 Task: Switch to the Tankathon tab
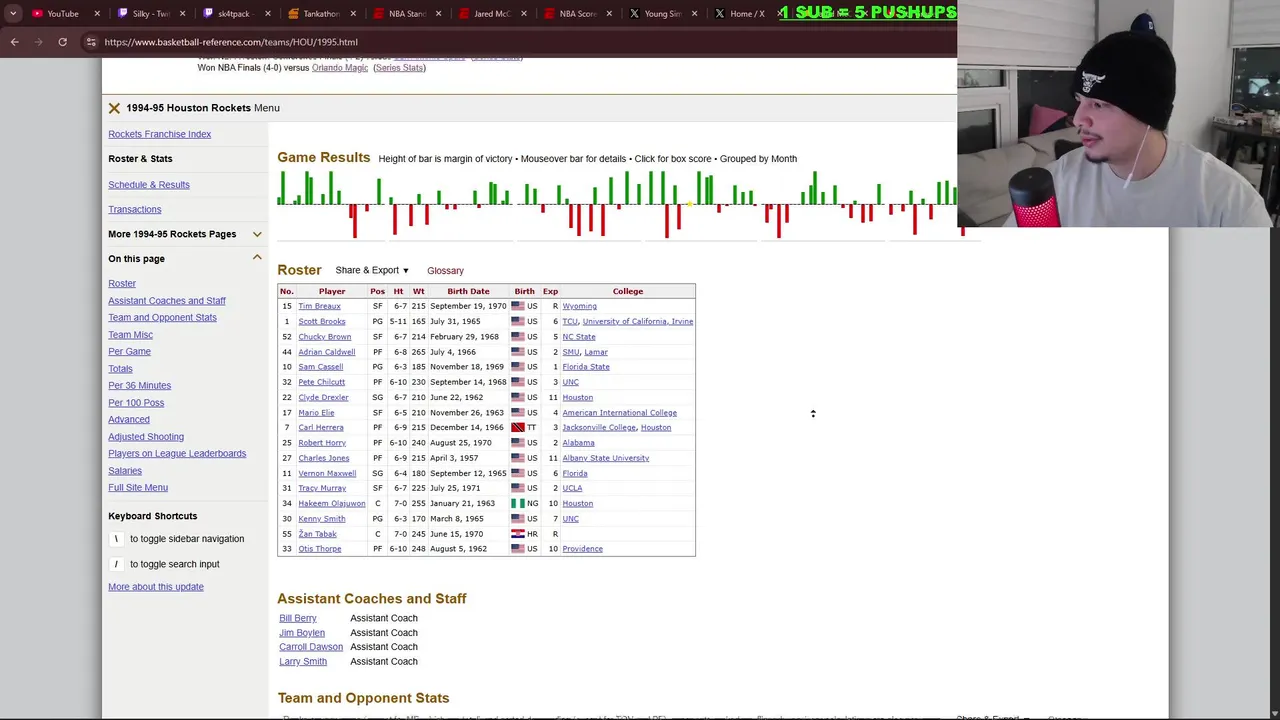click(320, 14)
